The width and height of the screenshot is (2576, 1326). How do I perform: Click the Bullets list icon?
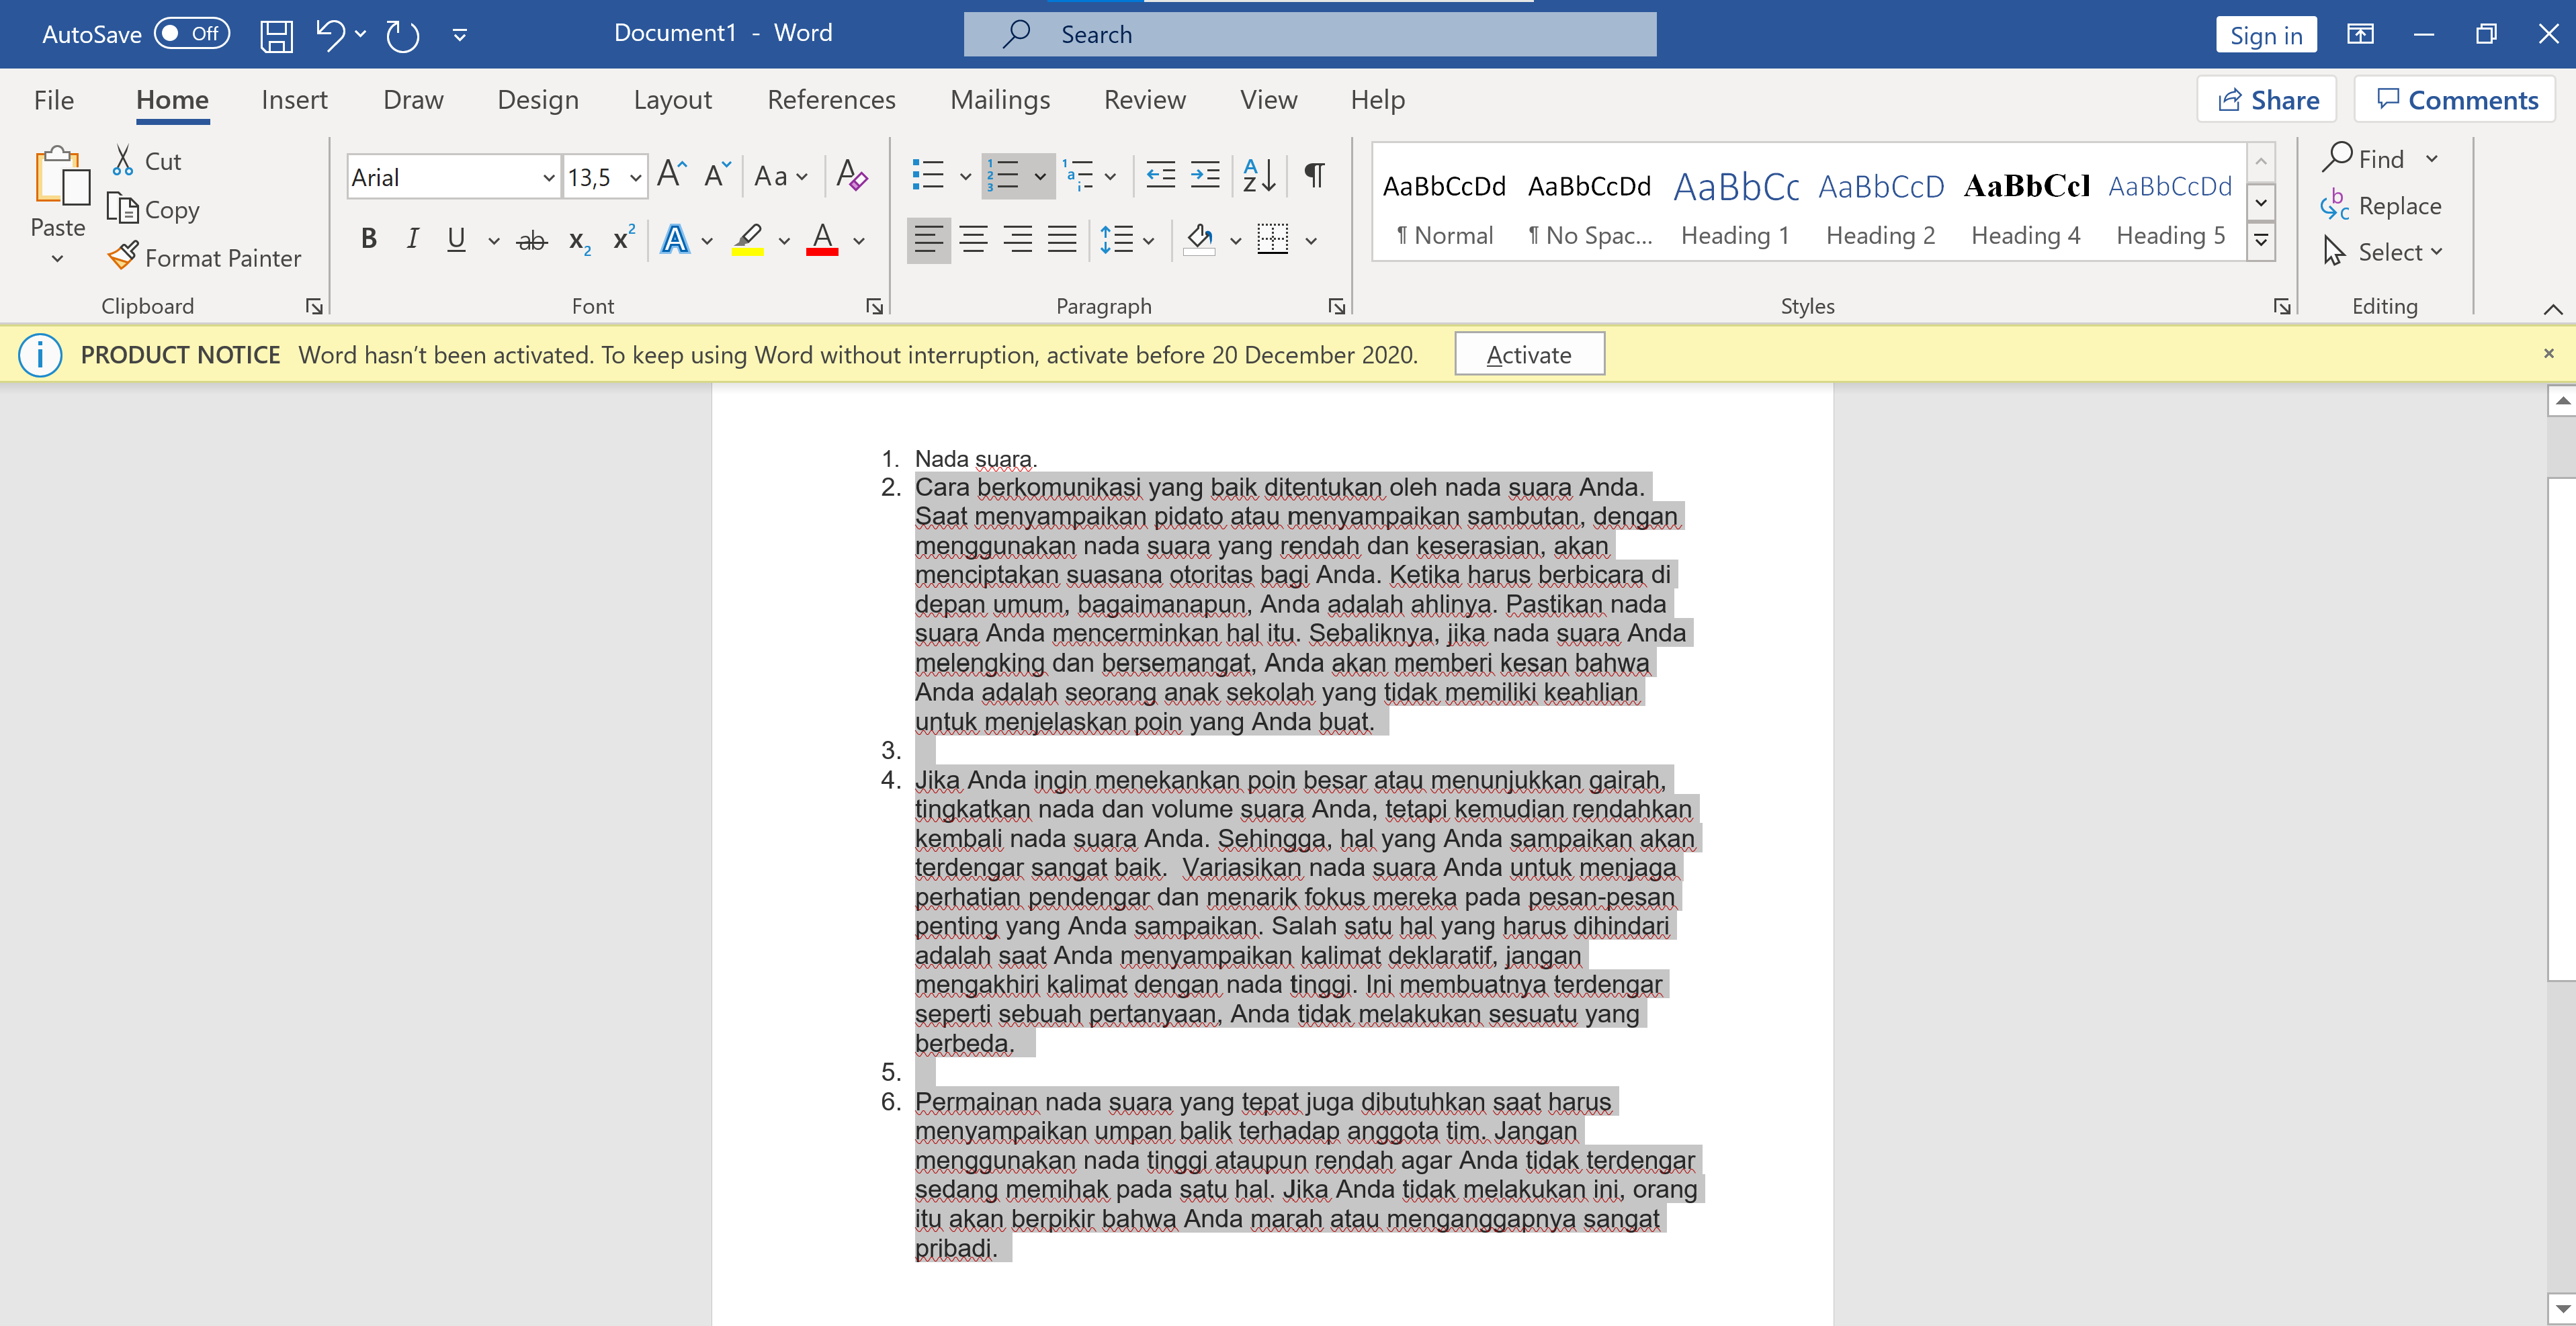pyautogui.click(x=928, y=176)
